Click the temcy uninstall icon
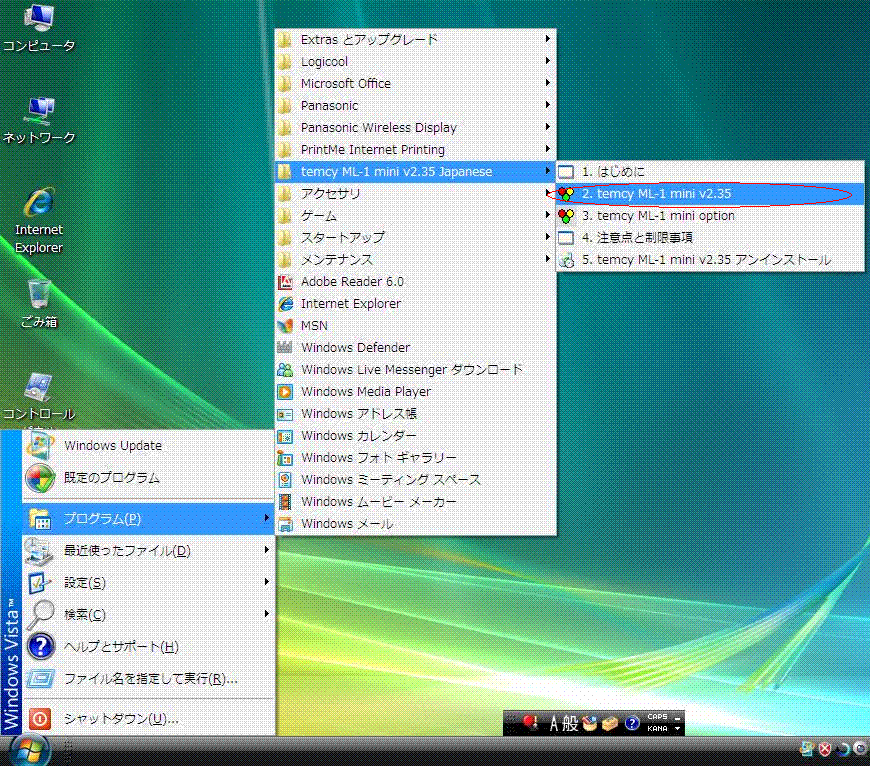Screen dimensions: 870x766 [x=566, y=260]
